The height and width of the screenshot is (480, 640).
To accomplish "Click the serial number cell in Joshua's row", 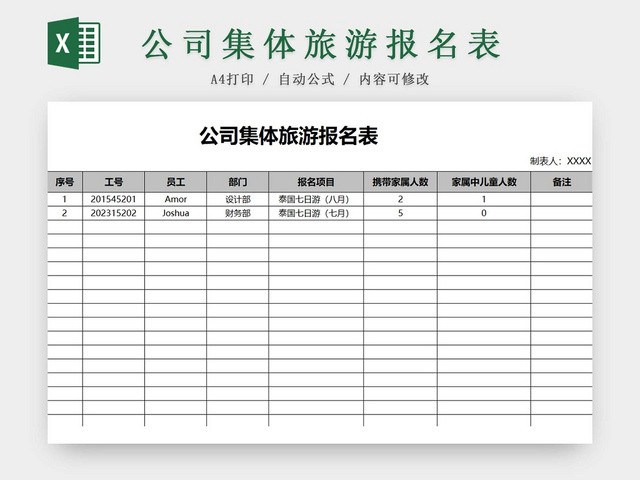I will pyautogui.click(x=65, y=213).
